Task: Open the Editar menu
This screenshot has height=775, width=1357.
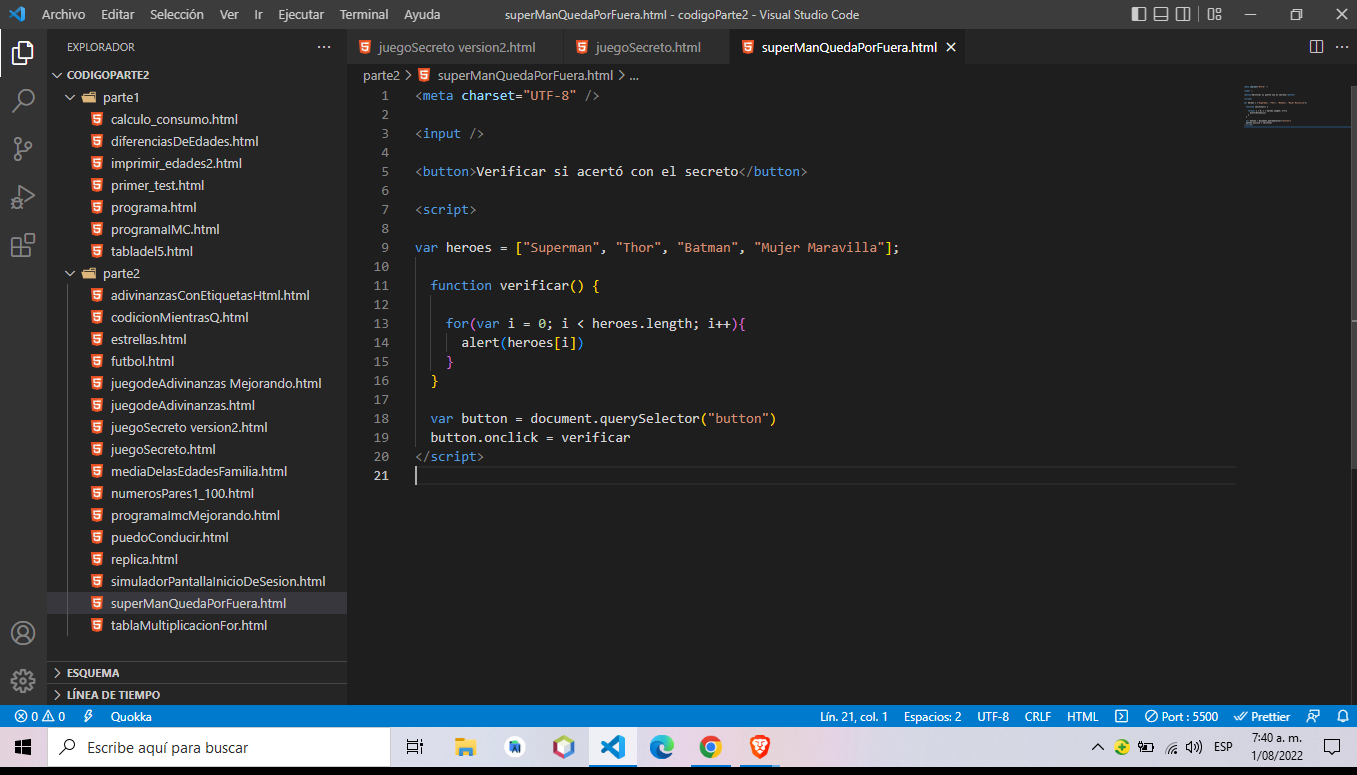Action: point(118,15)
